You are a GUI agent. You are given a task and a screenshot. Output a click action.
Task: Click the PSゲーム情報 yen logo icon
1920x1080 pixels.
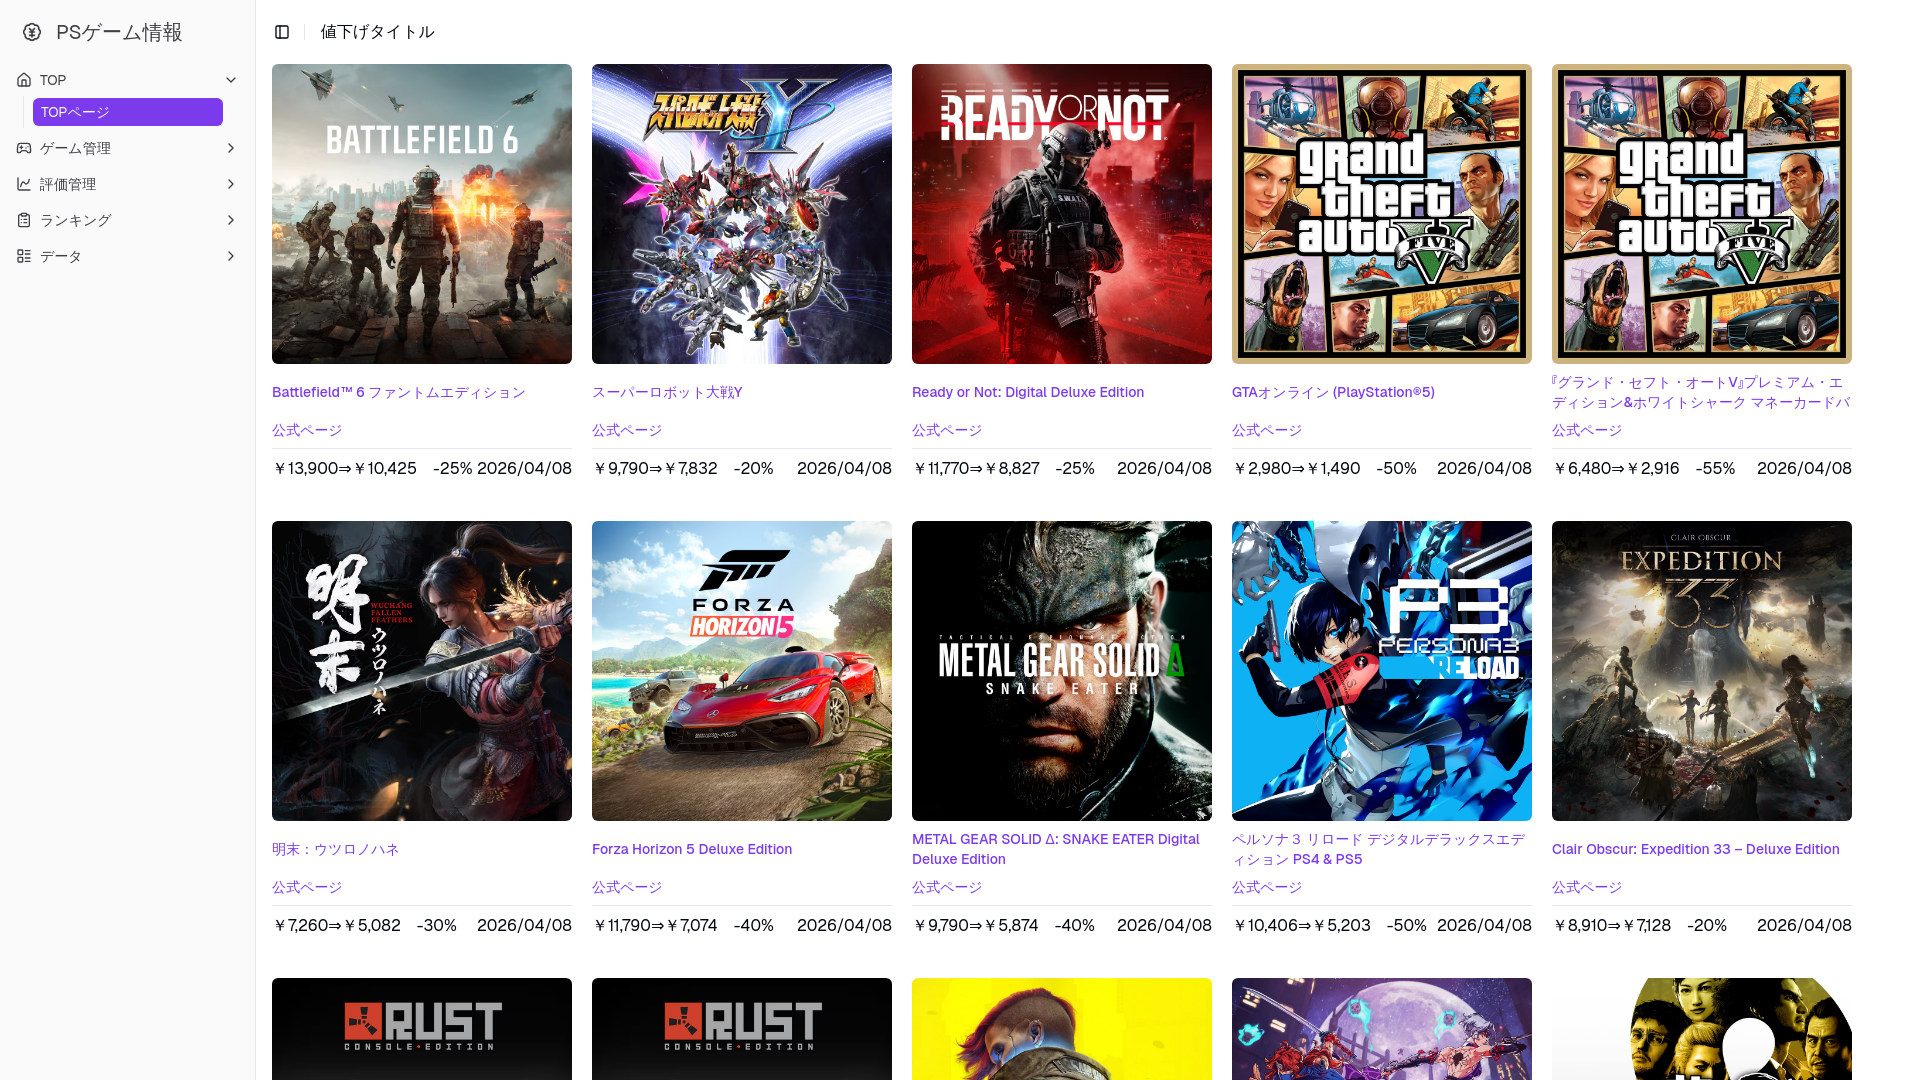pos(32,32)
